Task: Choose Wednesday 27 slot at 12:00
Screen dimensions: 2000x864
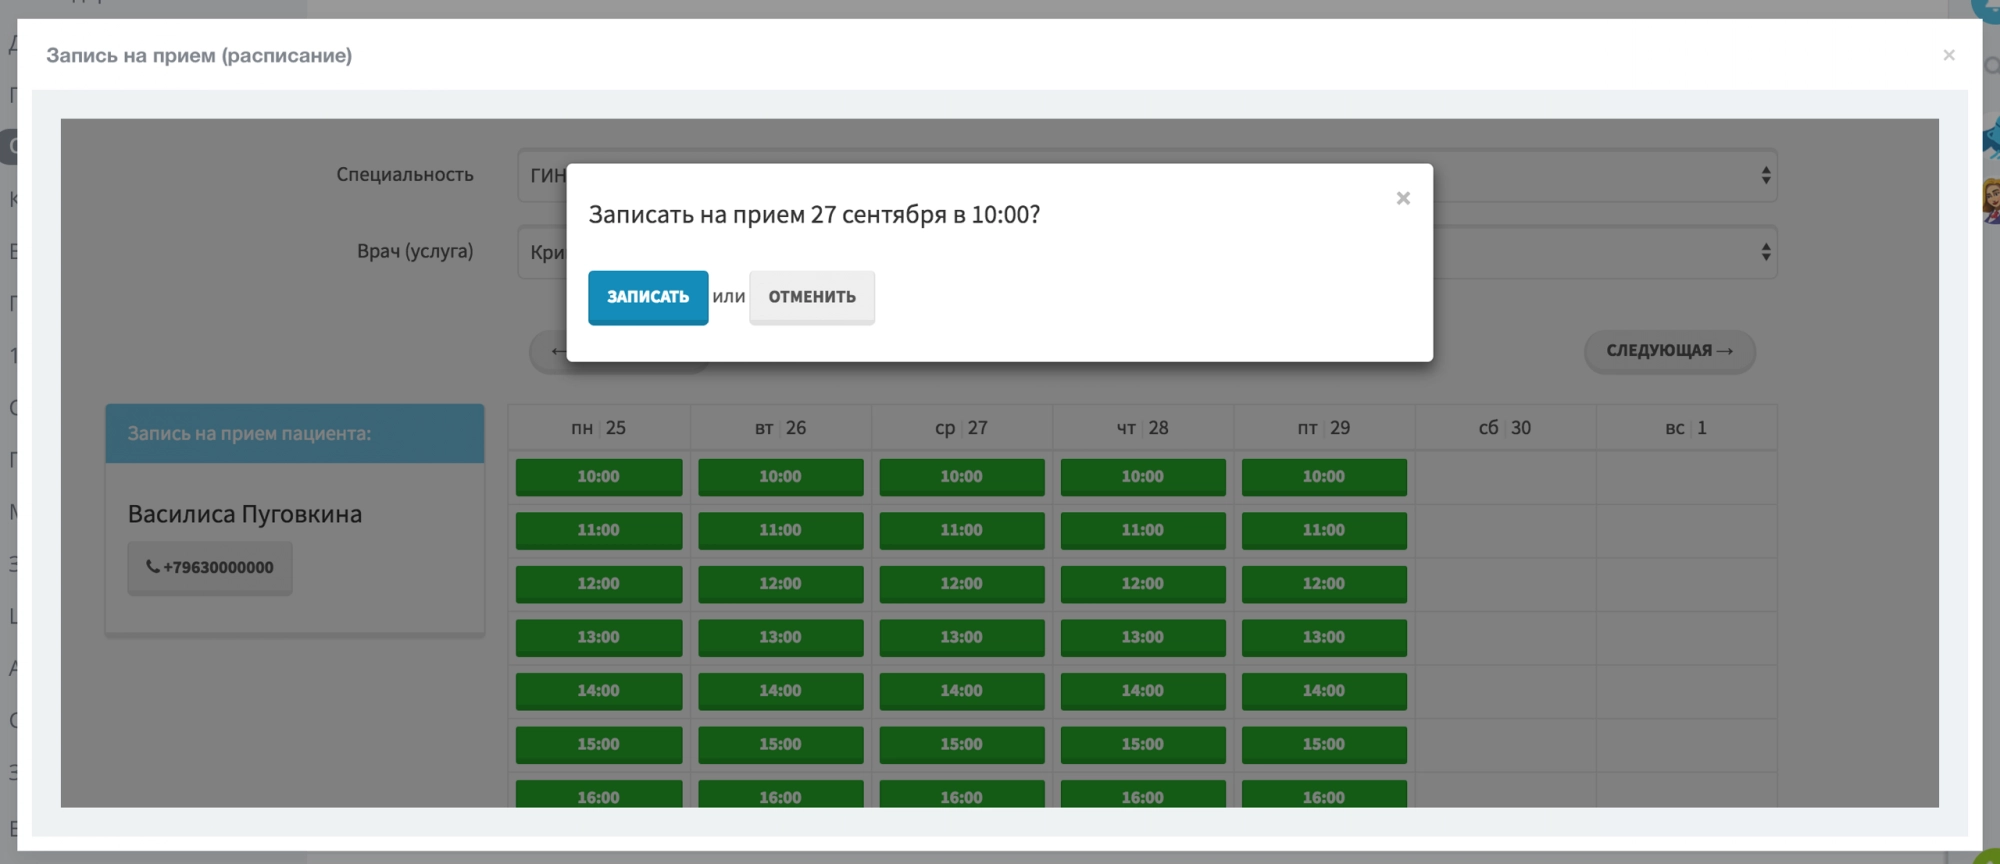Action: click(x=961, y=584)
